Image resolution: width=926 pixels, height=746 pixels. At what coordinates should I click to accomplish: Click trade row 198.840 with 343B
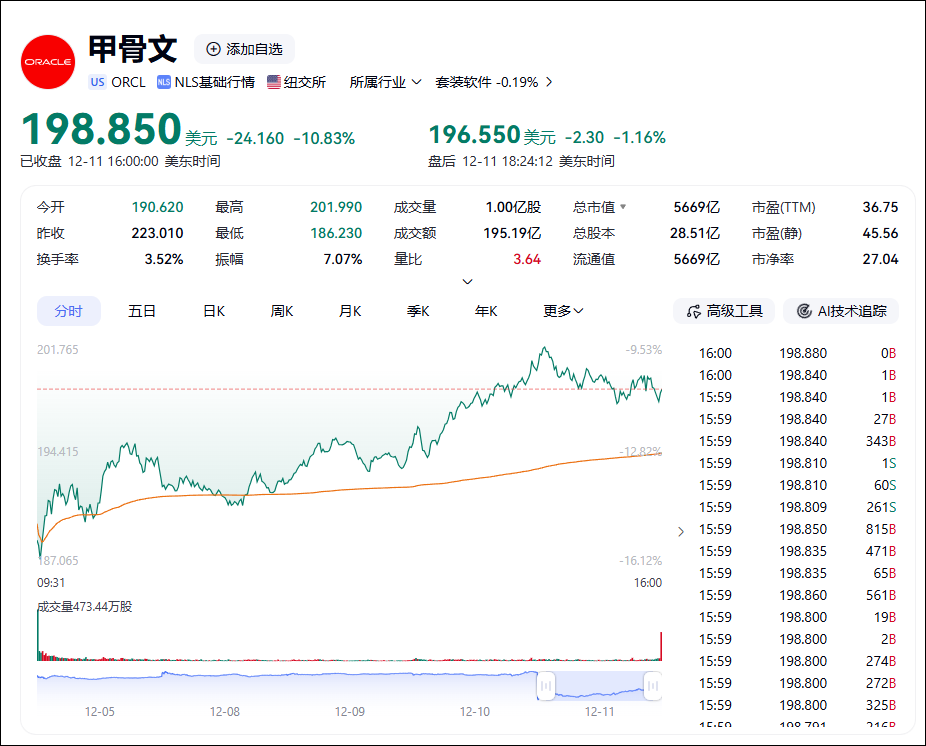(797, 441)
